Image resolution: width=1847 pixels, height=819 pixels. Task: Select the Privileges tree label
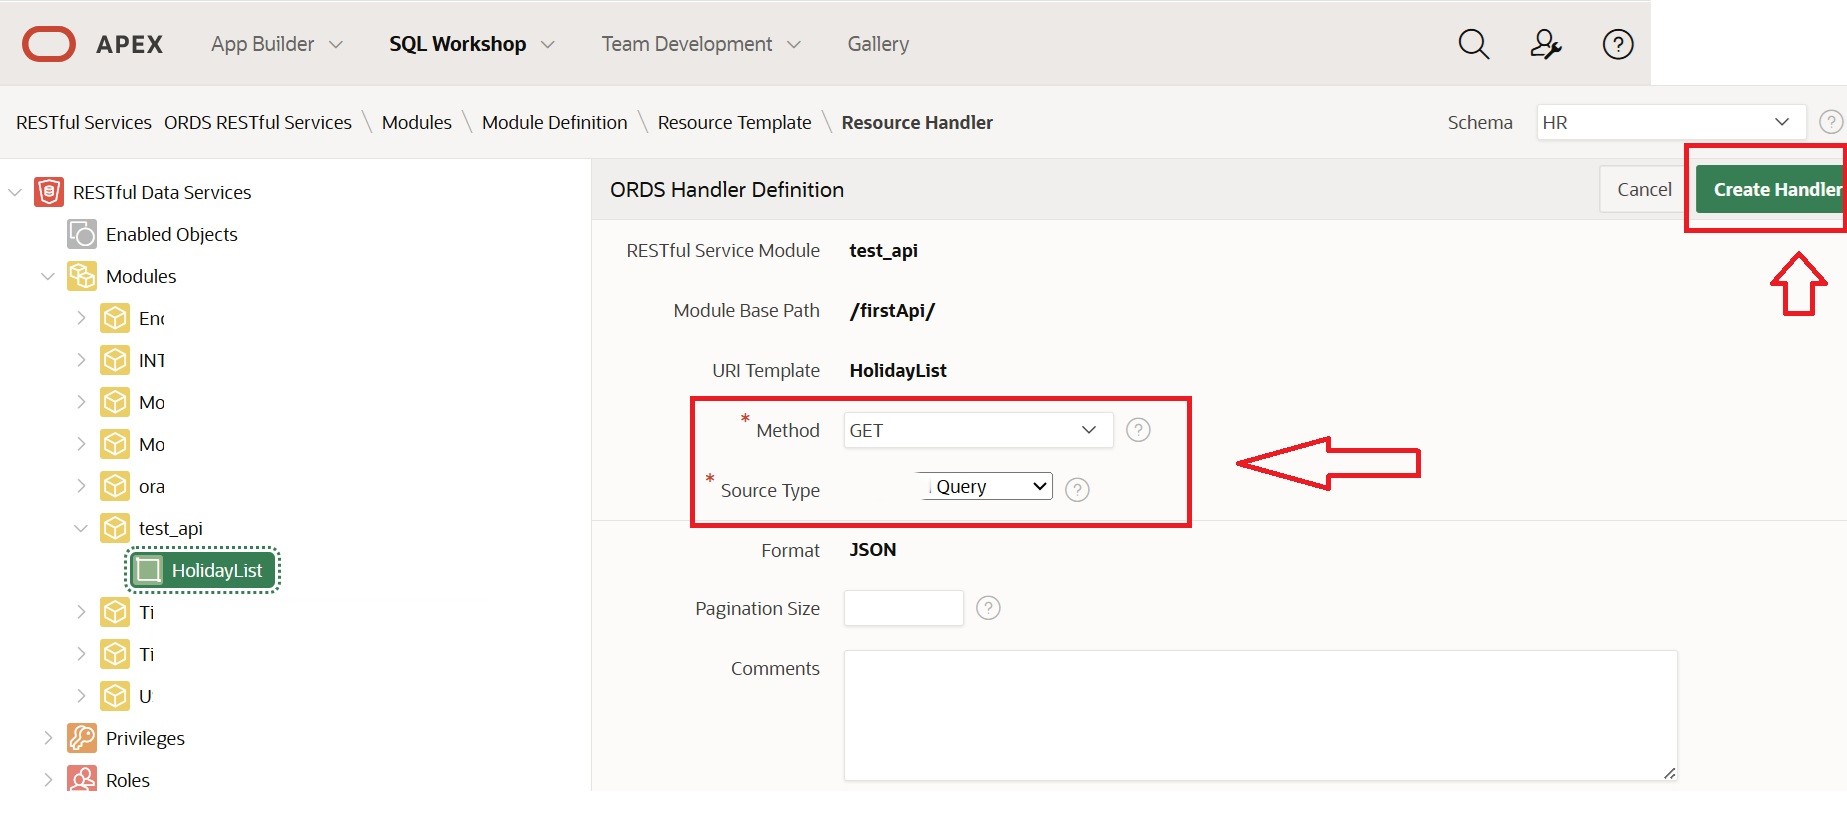[145, 738]
